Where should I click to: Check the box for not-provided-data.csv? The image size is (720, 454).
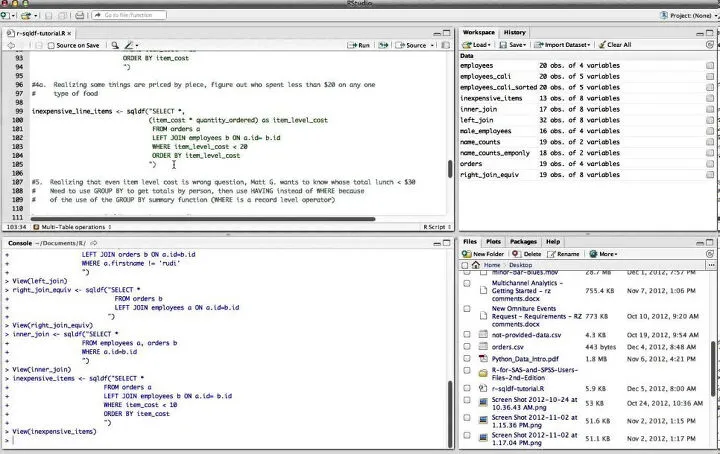467,335
